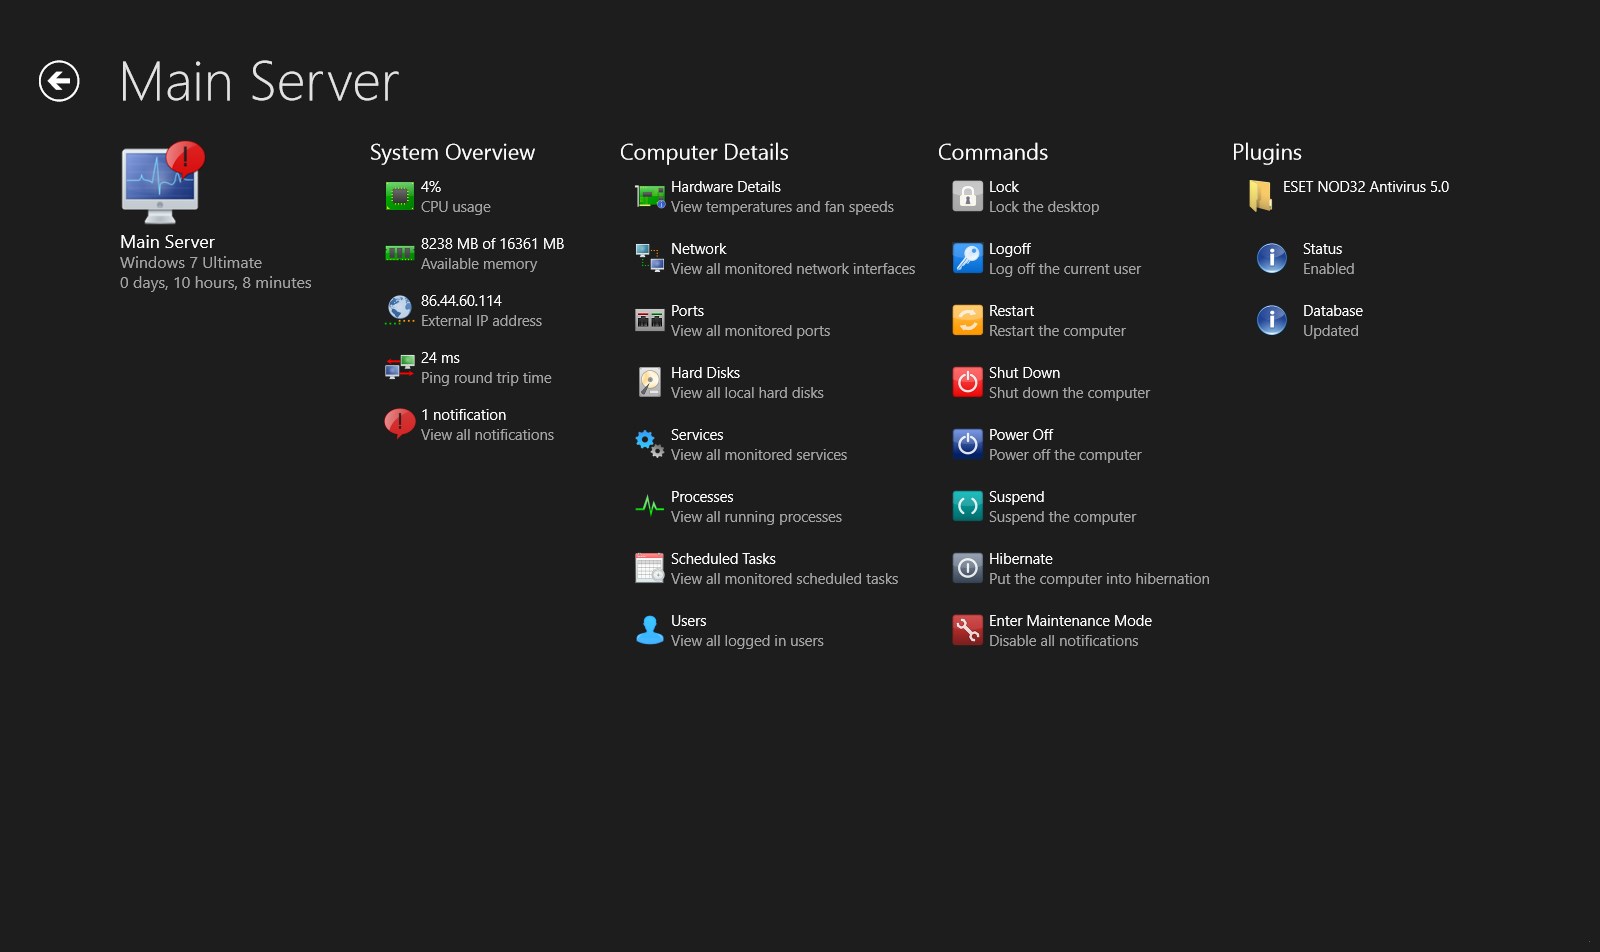View all notifications link
Screen dimensions: 1600x952
(487, 435)
